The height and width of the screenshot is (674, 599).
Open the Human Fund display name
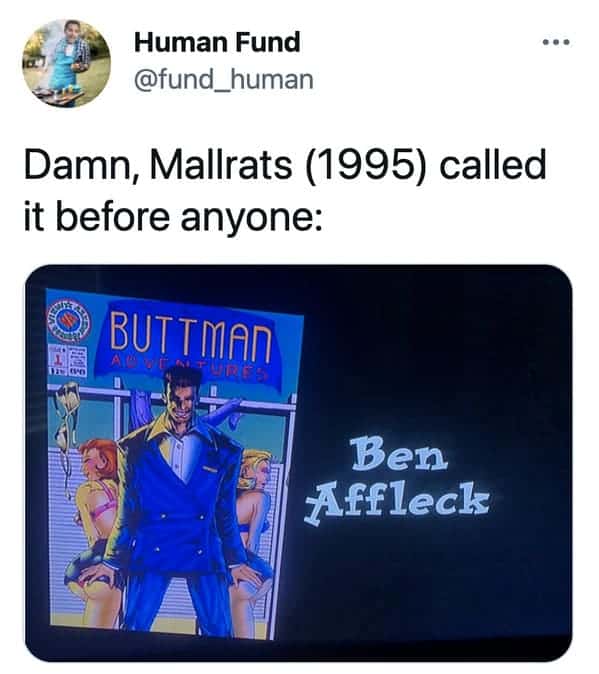217,42
